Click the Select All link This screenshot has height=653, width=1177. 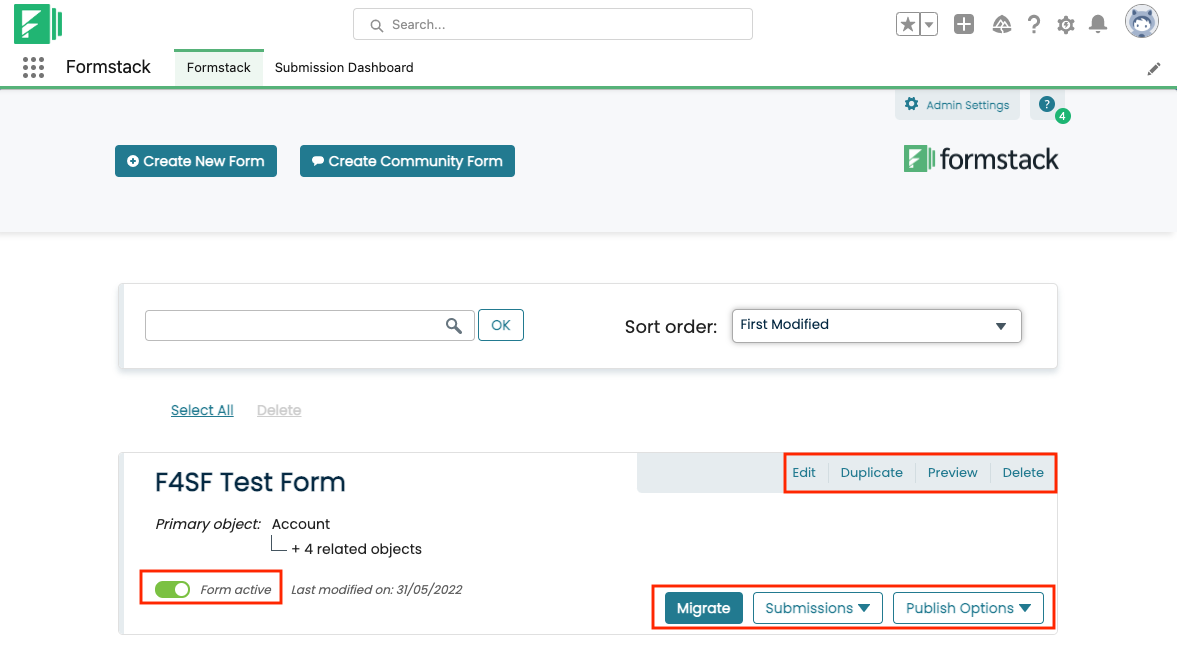point(202,410)
